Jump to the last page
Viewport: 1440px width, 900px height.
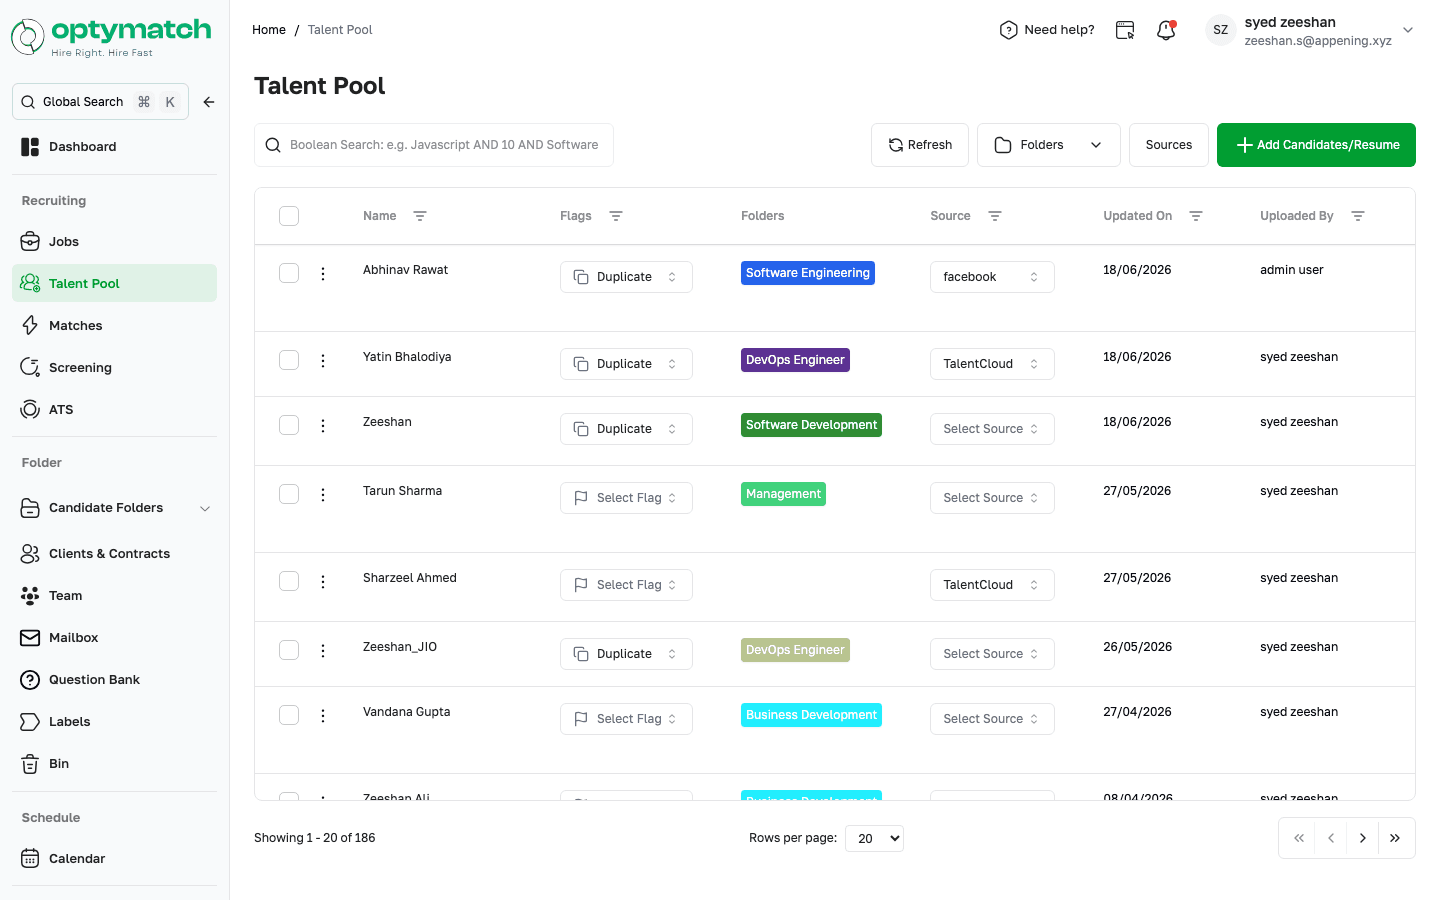[1395, 839]
